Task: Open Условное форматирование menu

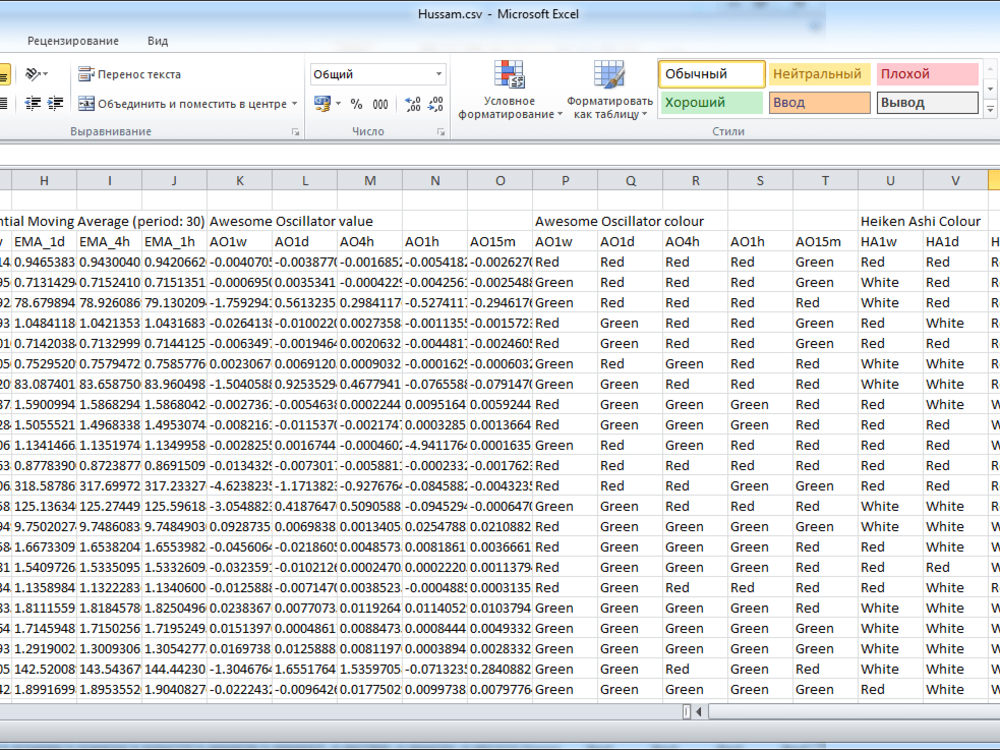Action: click(510, 91)
